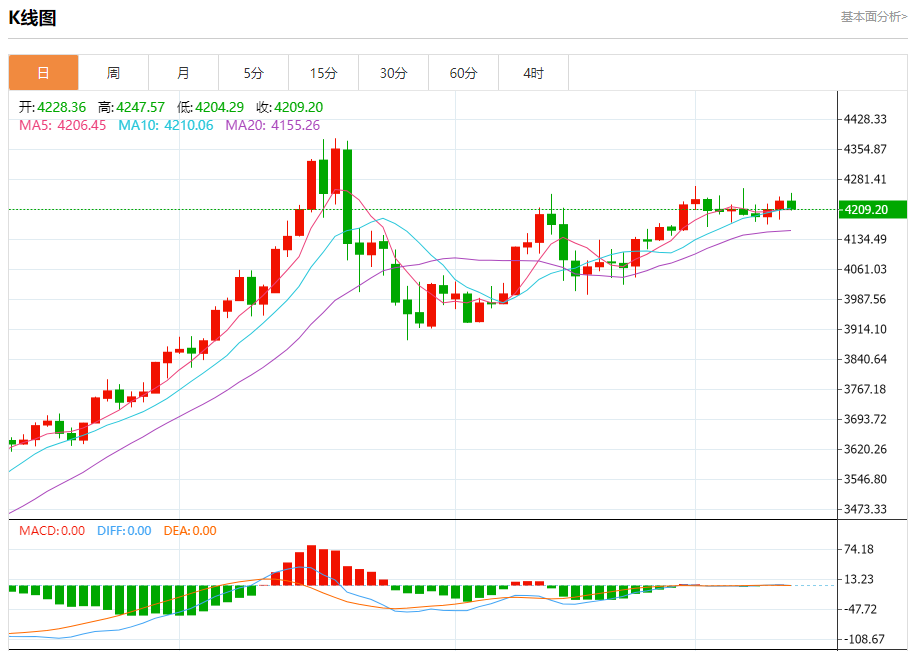
Task: Show the 30分 chart tab
Action: coord(393,73)
